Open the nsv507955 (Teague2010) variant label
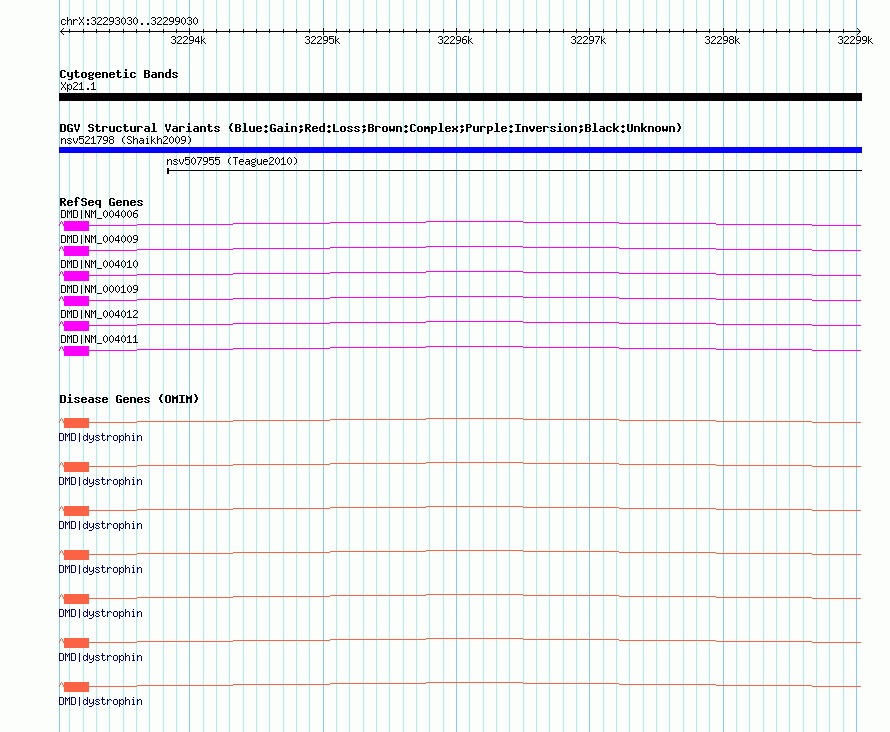Screen dimensions: 890x732 click(x=232, y=161)
